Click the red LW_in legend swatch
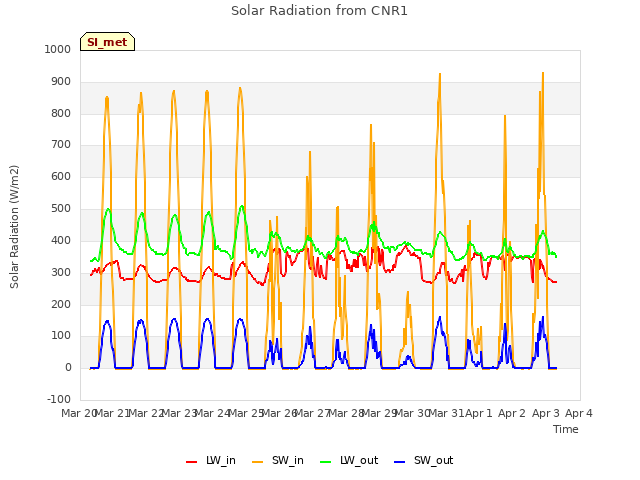640x480 pixels. 191,462
